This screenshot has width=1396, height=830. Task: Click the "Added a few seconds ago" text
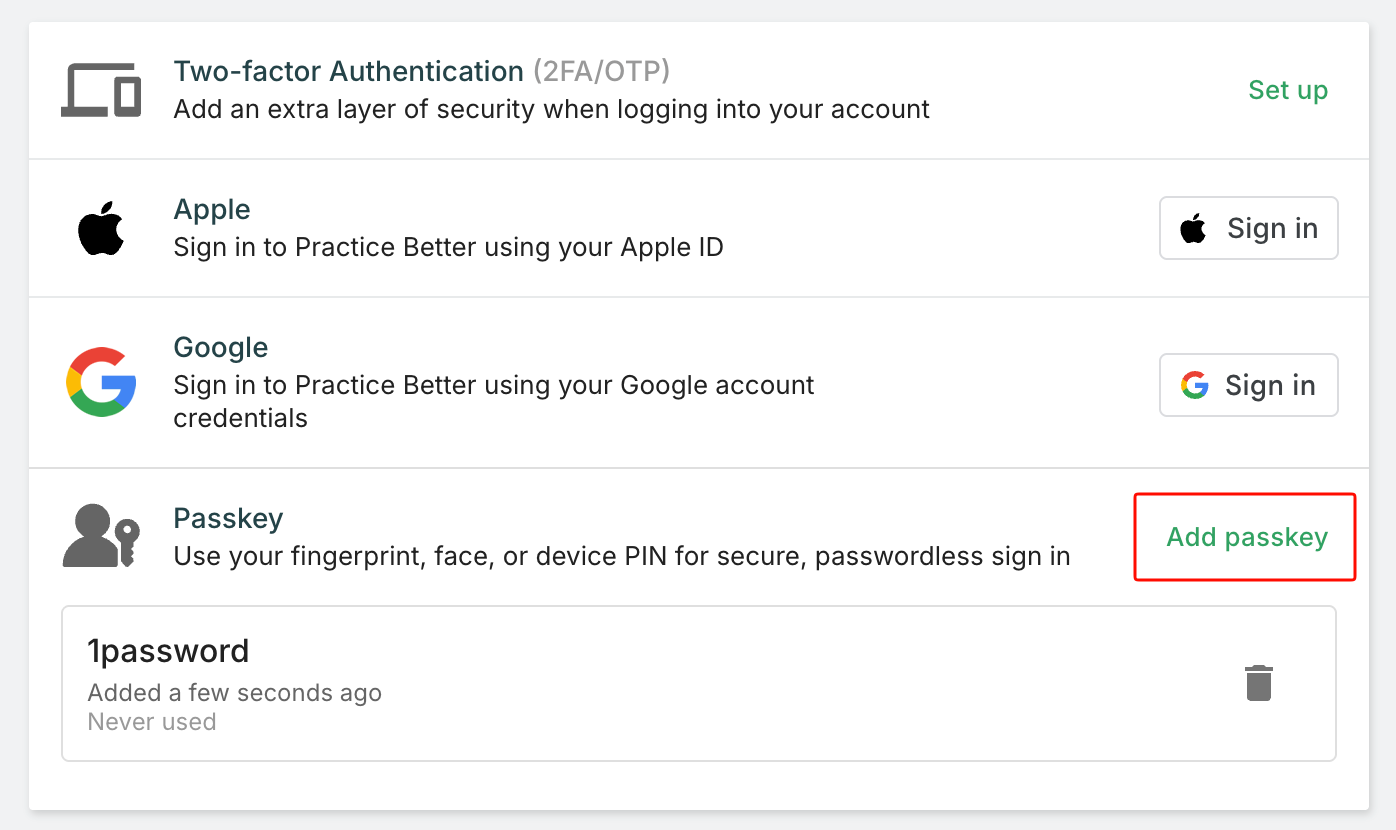point(235,693)
